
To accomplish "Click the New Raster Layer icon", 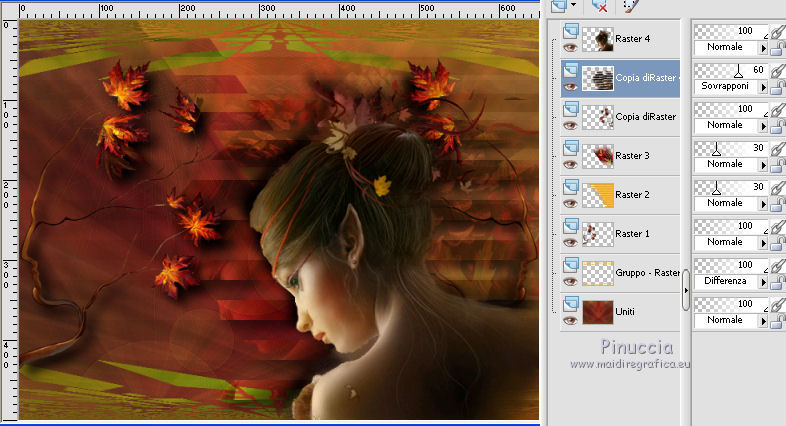I will pyautogui.click(x=558, y=6).
